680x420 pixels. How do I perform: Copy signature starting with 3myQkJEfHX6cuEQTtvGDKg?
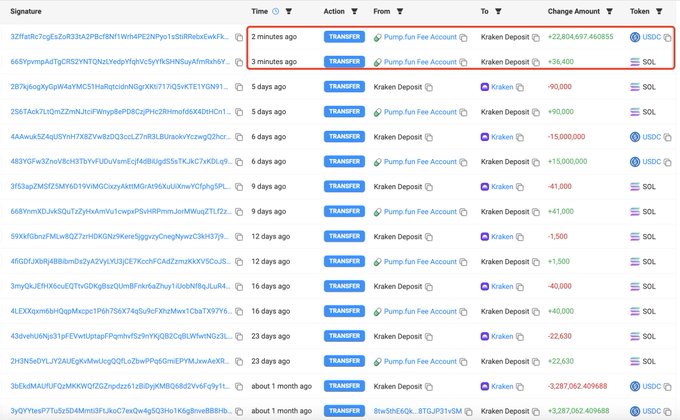[239, 287]
